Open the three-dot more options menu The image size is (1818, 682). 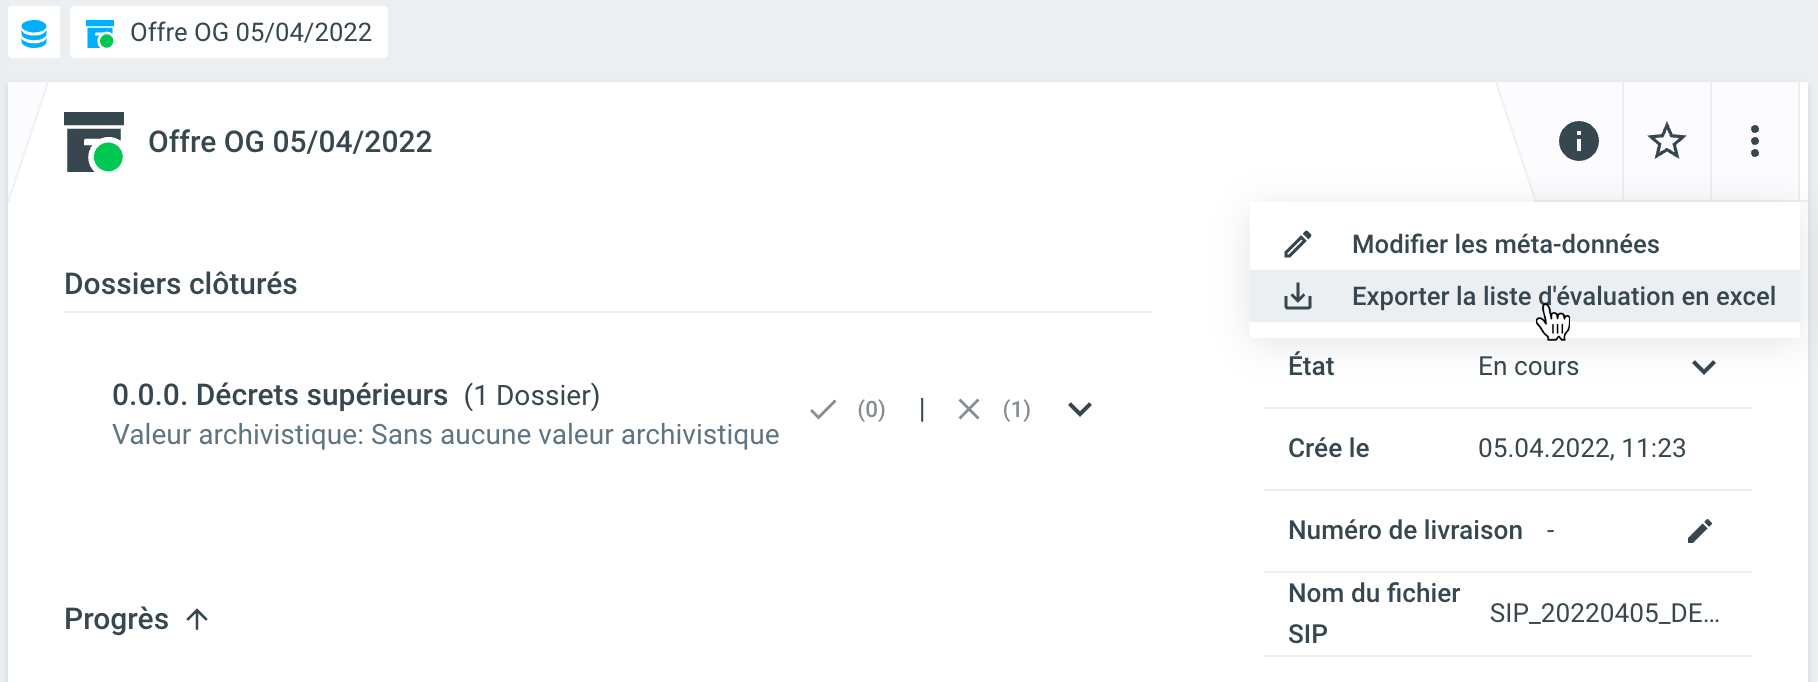[x=1754, y=141]
